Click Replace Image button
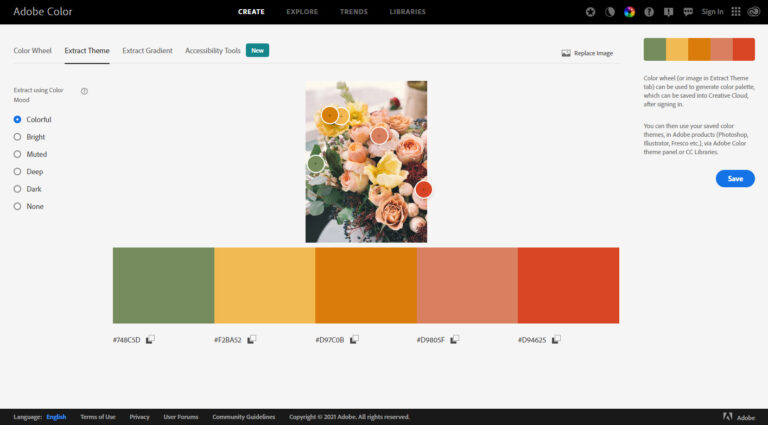The width and height of the screenshot is (768, 425). click(x=587, y=53)
